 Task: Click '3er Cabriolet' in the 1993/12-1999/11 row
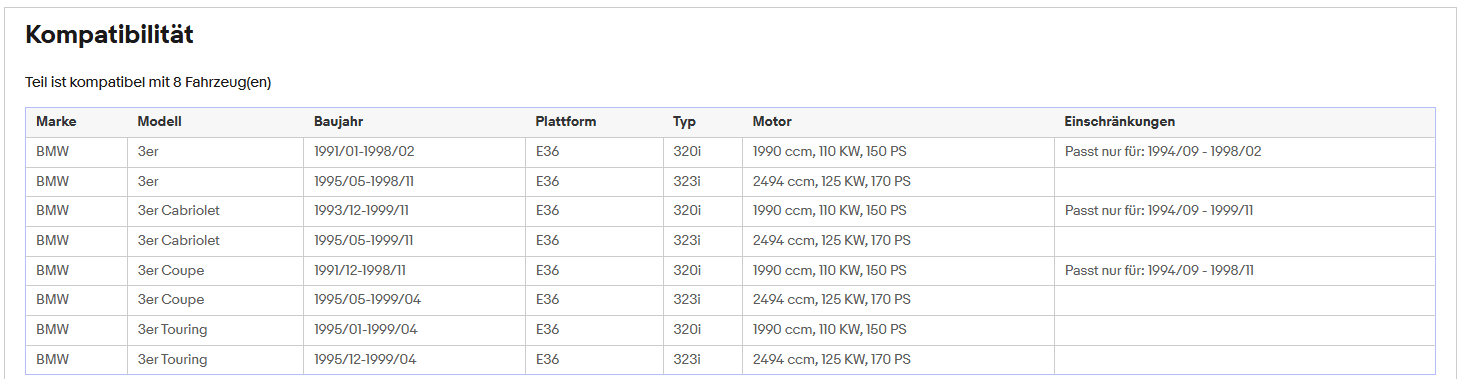point(179,211)
